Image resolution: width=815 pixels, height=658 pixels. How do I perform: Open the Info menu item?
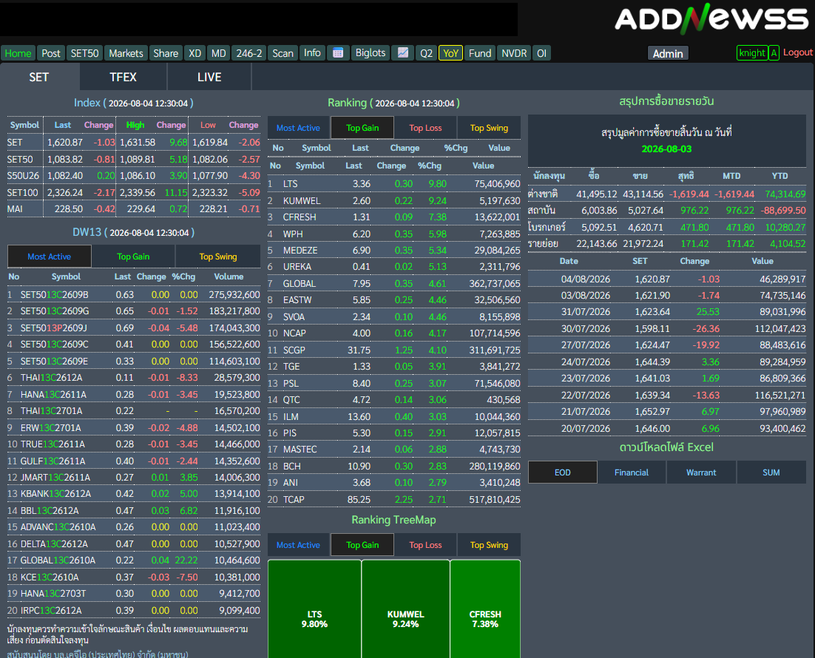tap(312, 53)
